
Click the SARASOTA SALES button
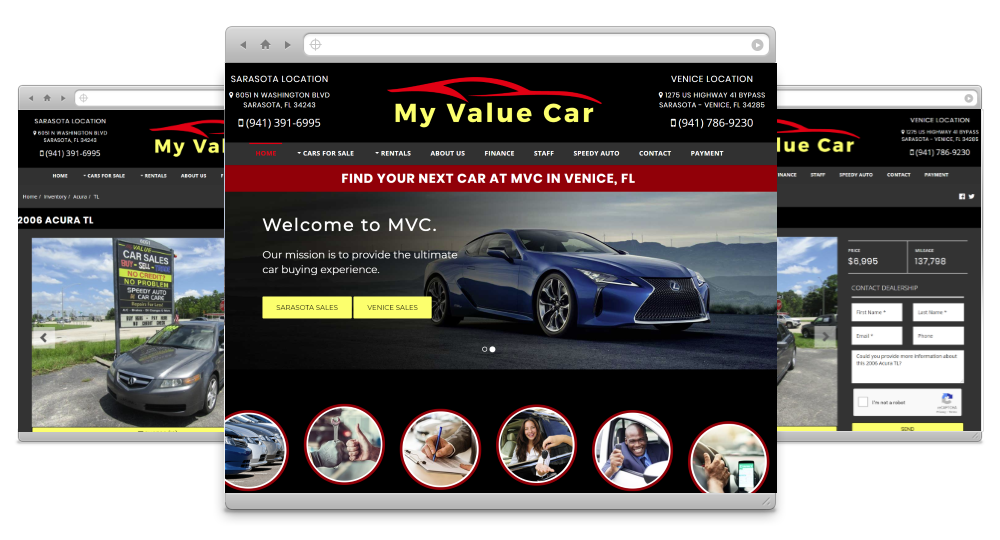point(307,307)
